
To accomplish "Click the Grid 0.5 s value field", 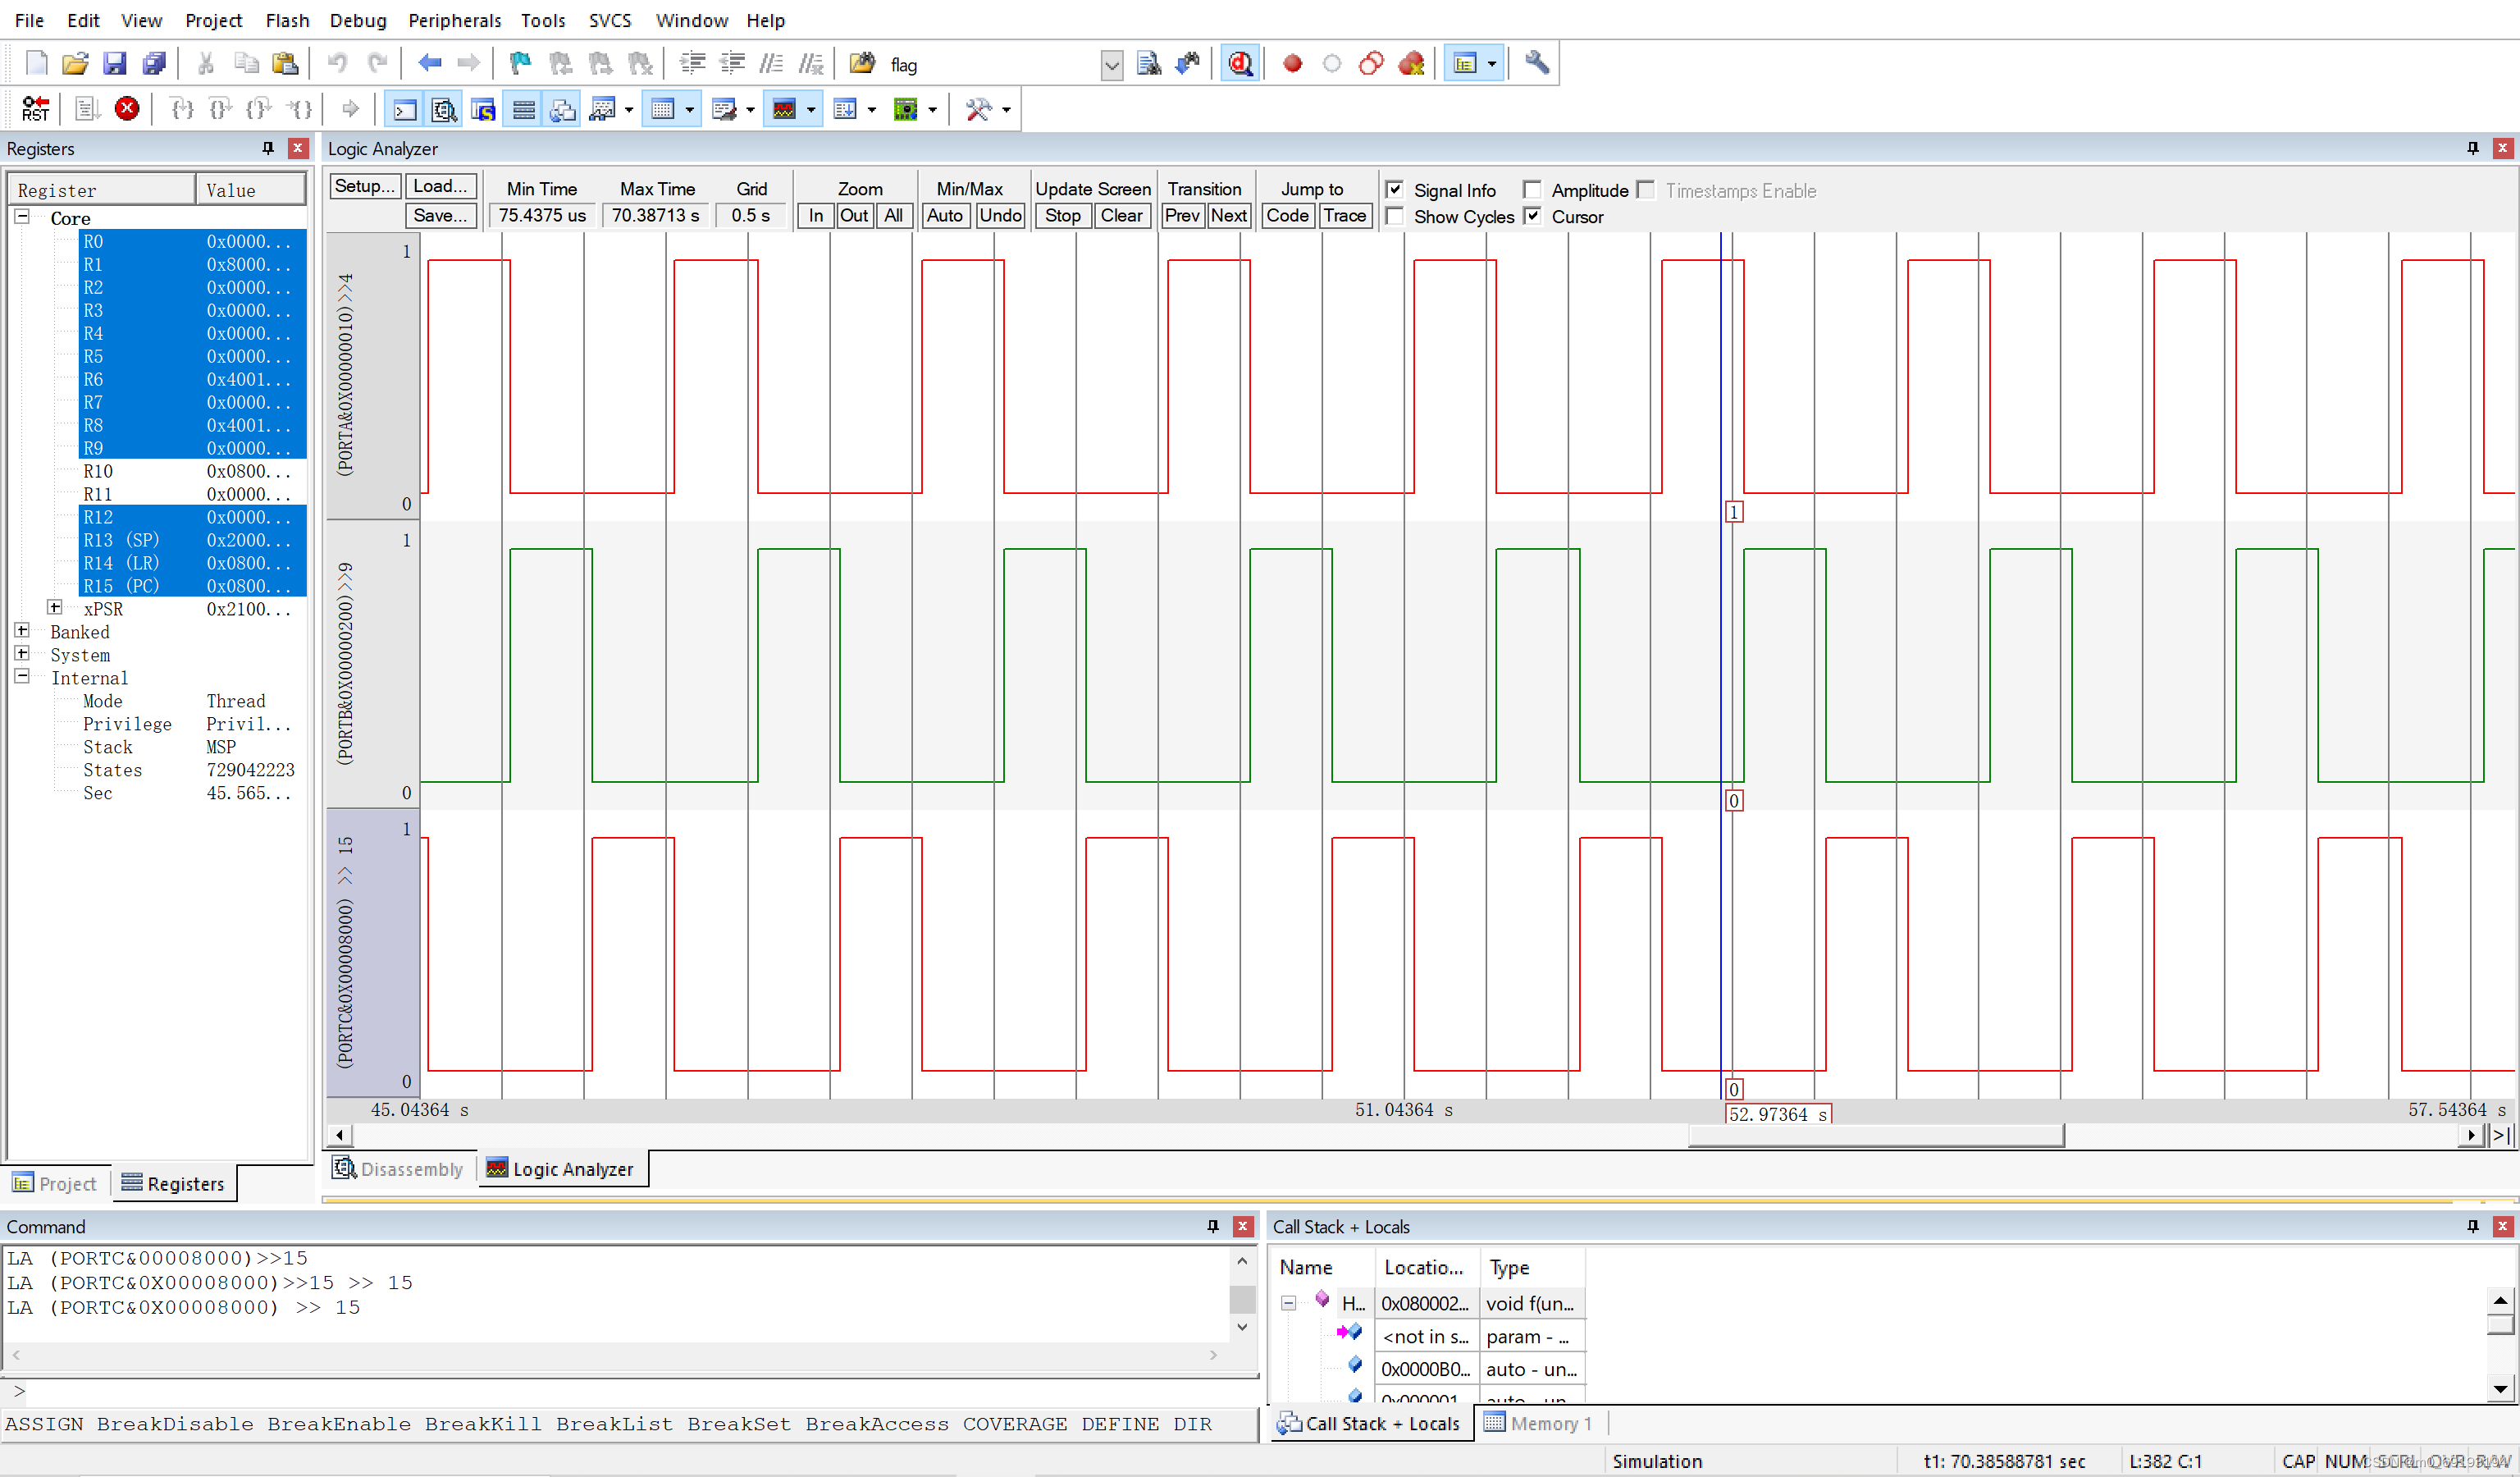I will pos(751,215).
